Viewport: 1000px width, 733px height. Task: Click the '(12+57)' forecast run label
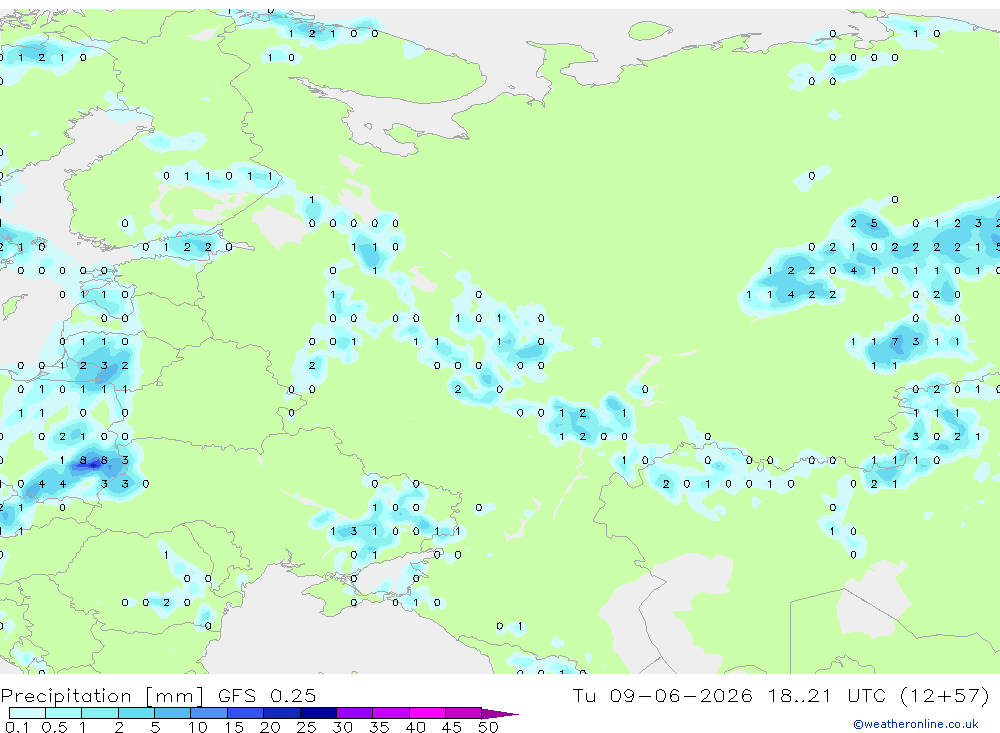945,695
